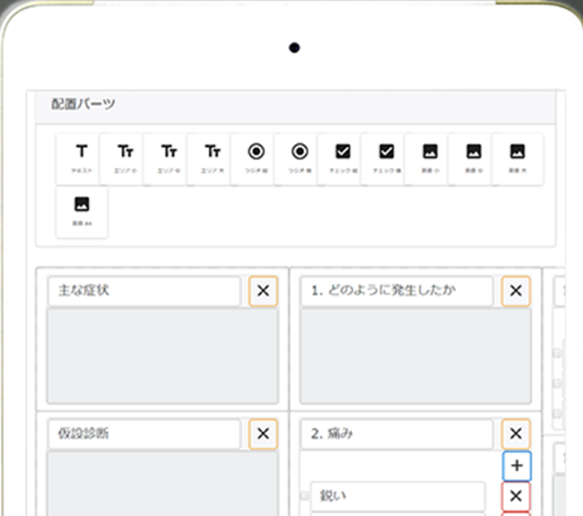583x516 pixels.
Task: Add the エリア中 medium text area part
Action: coord(169,159)
